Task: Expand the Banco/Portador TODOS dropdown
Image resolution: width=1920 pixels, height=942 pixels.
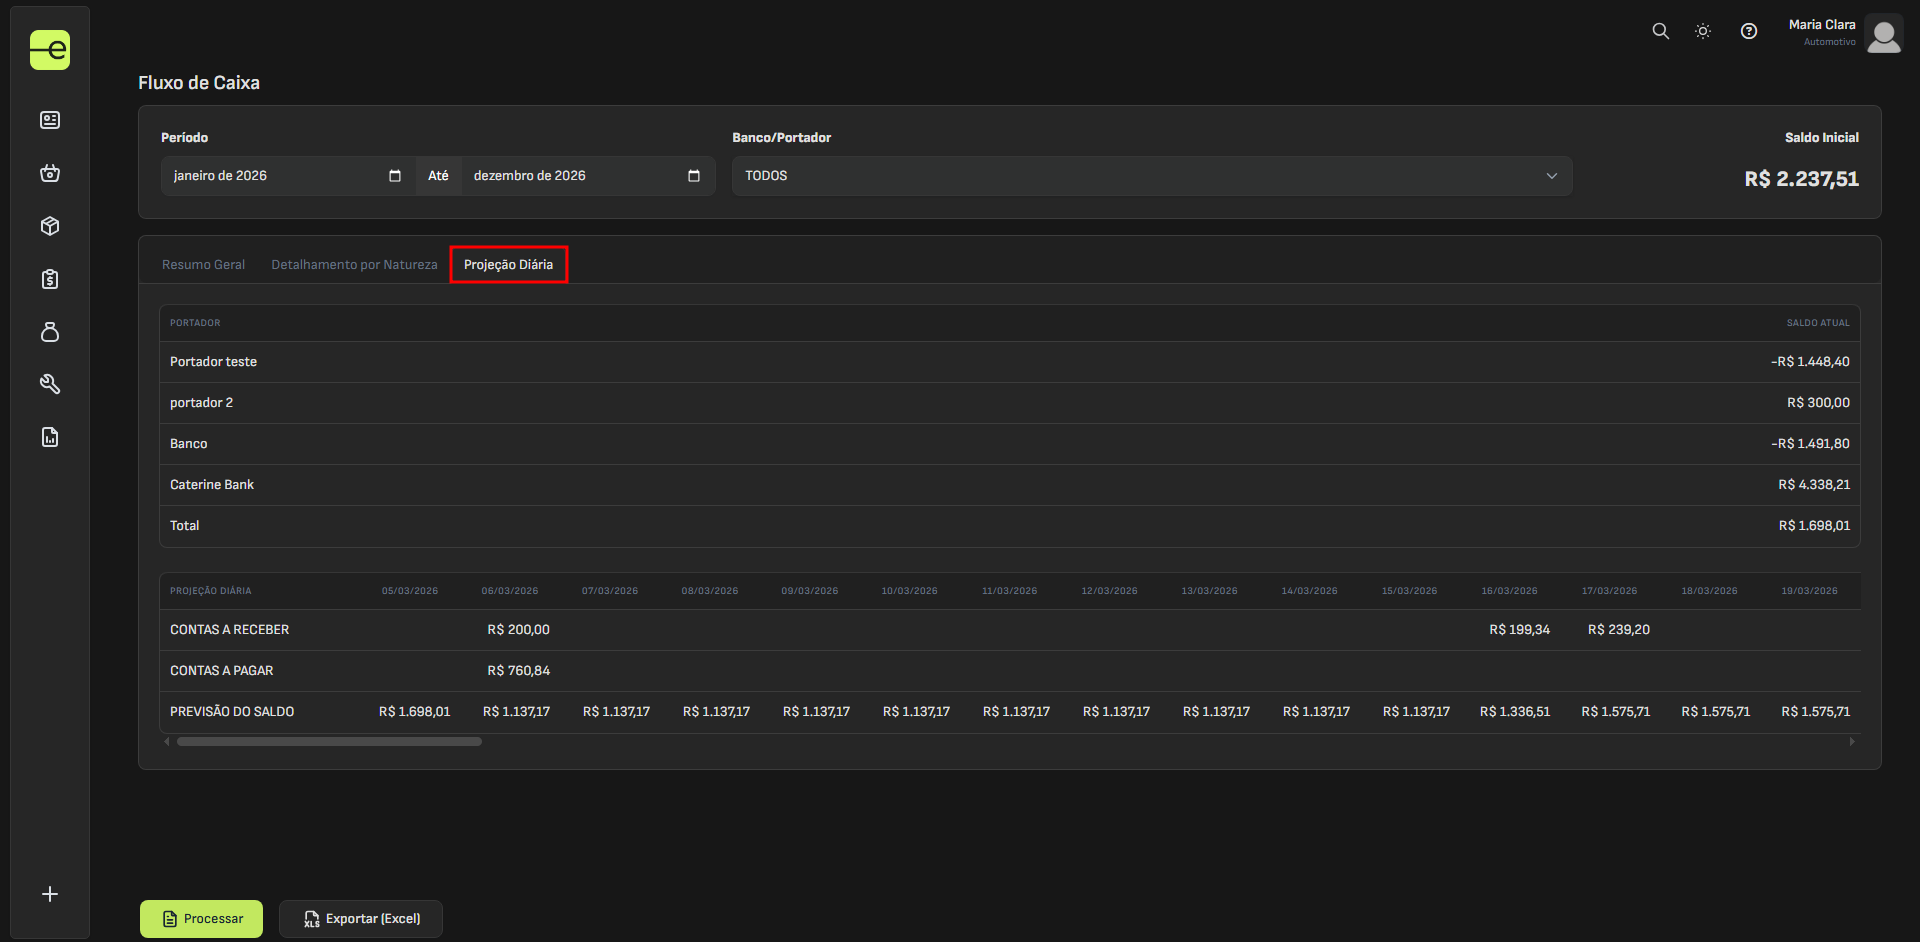Action: click(x=1151, y=176)
